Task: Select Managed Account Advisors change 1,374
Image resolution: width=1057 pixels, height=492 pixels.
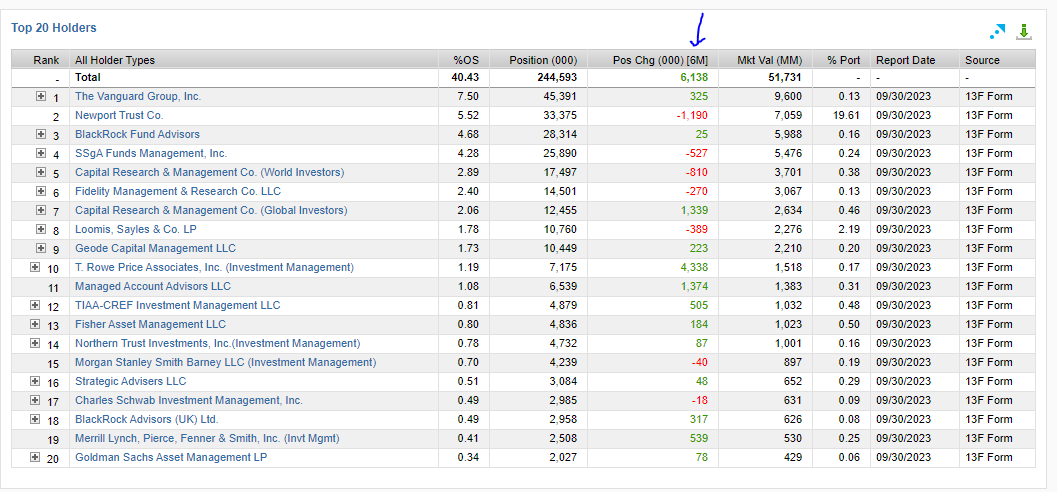Action: [x=695, y=286]
